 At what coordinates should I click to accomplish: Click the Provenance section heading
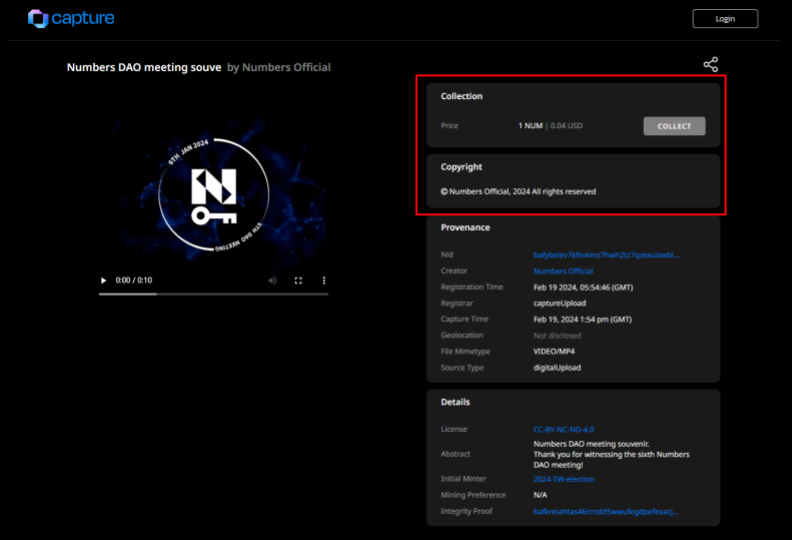pos(465,227)
